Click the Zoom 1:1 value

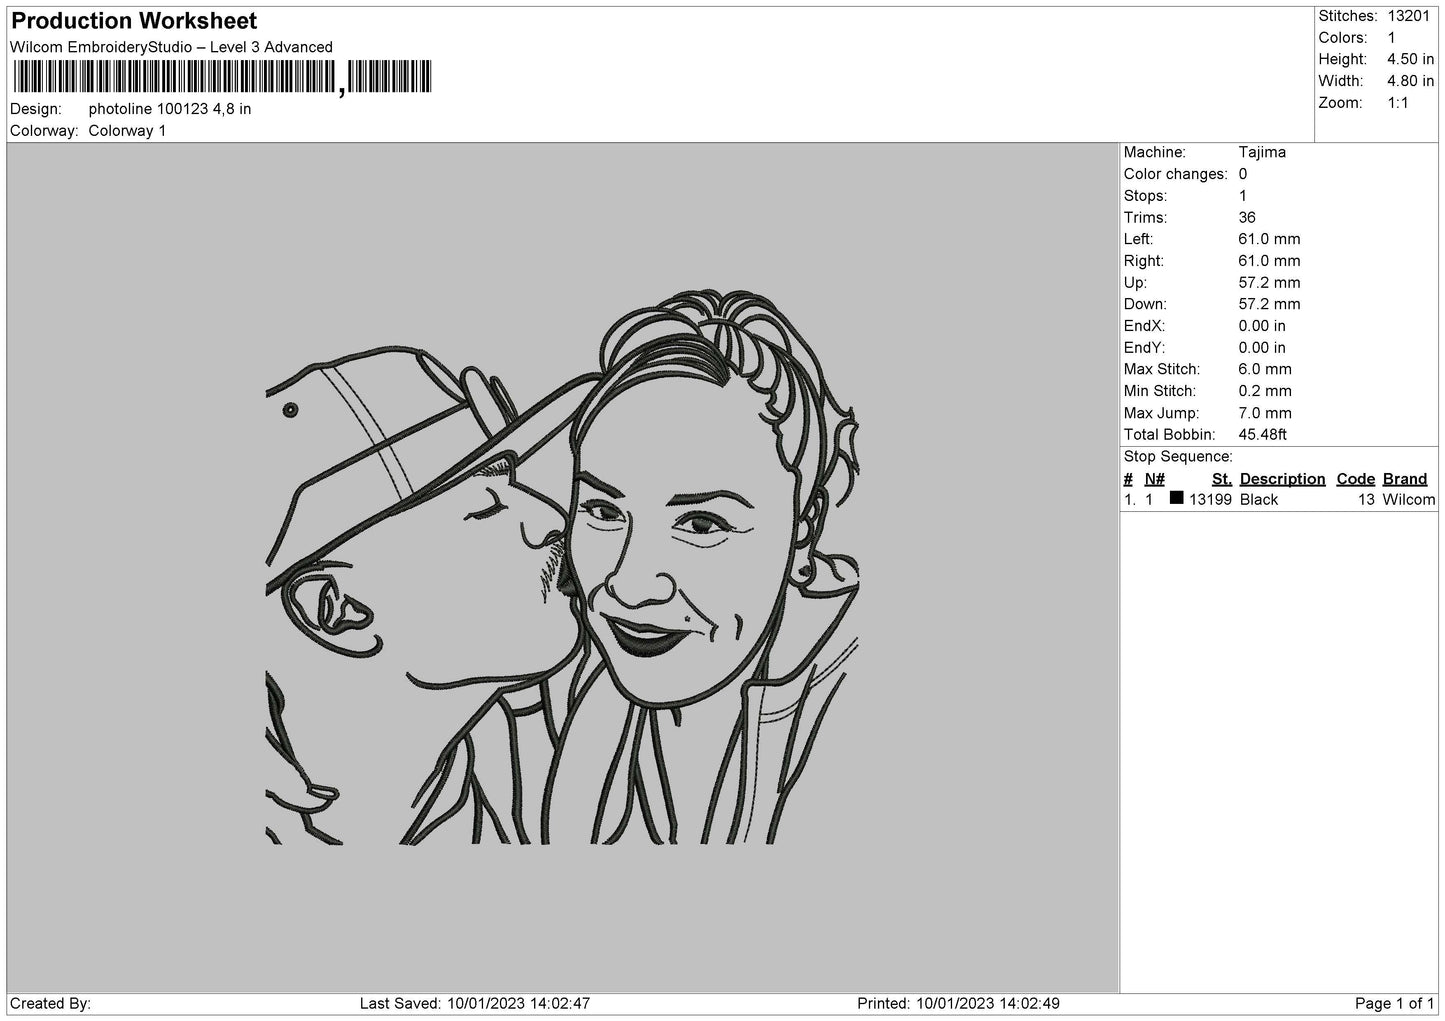pos(1398,103)
